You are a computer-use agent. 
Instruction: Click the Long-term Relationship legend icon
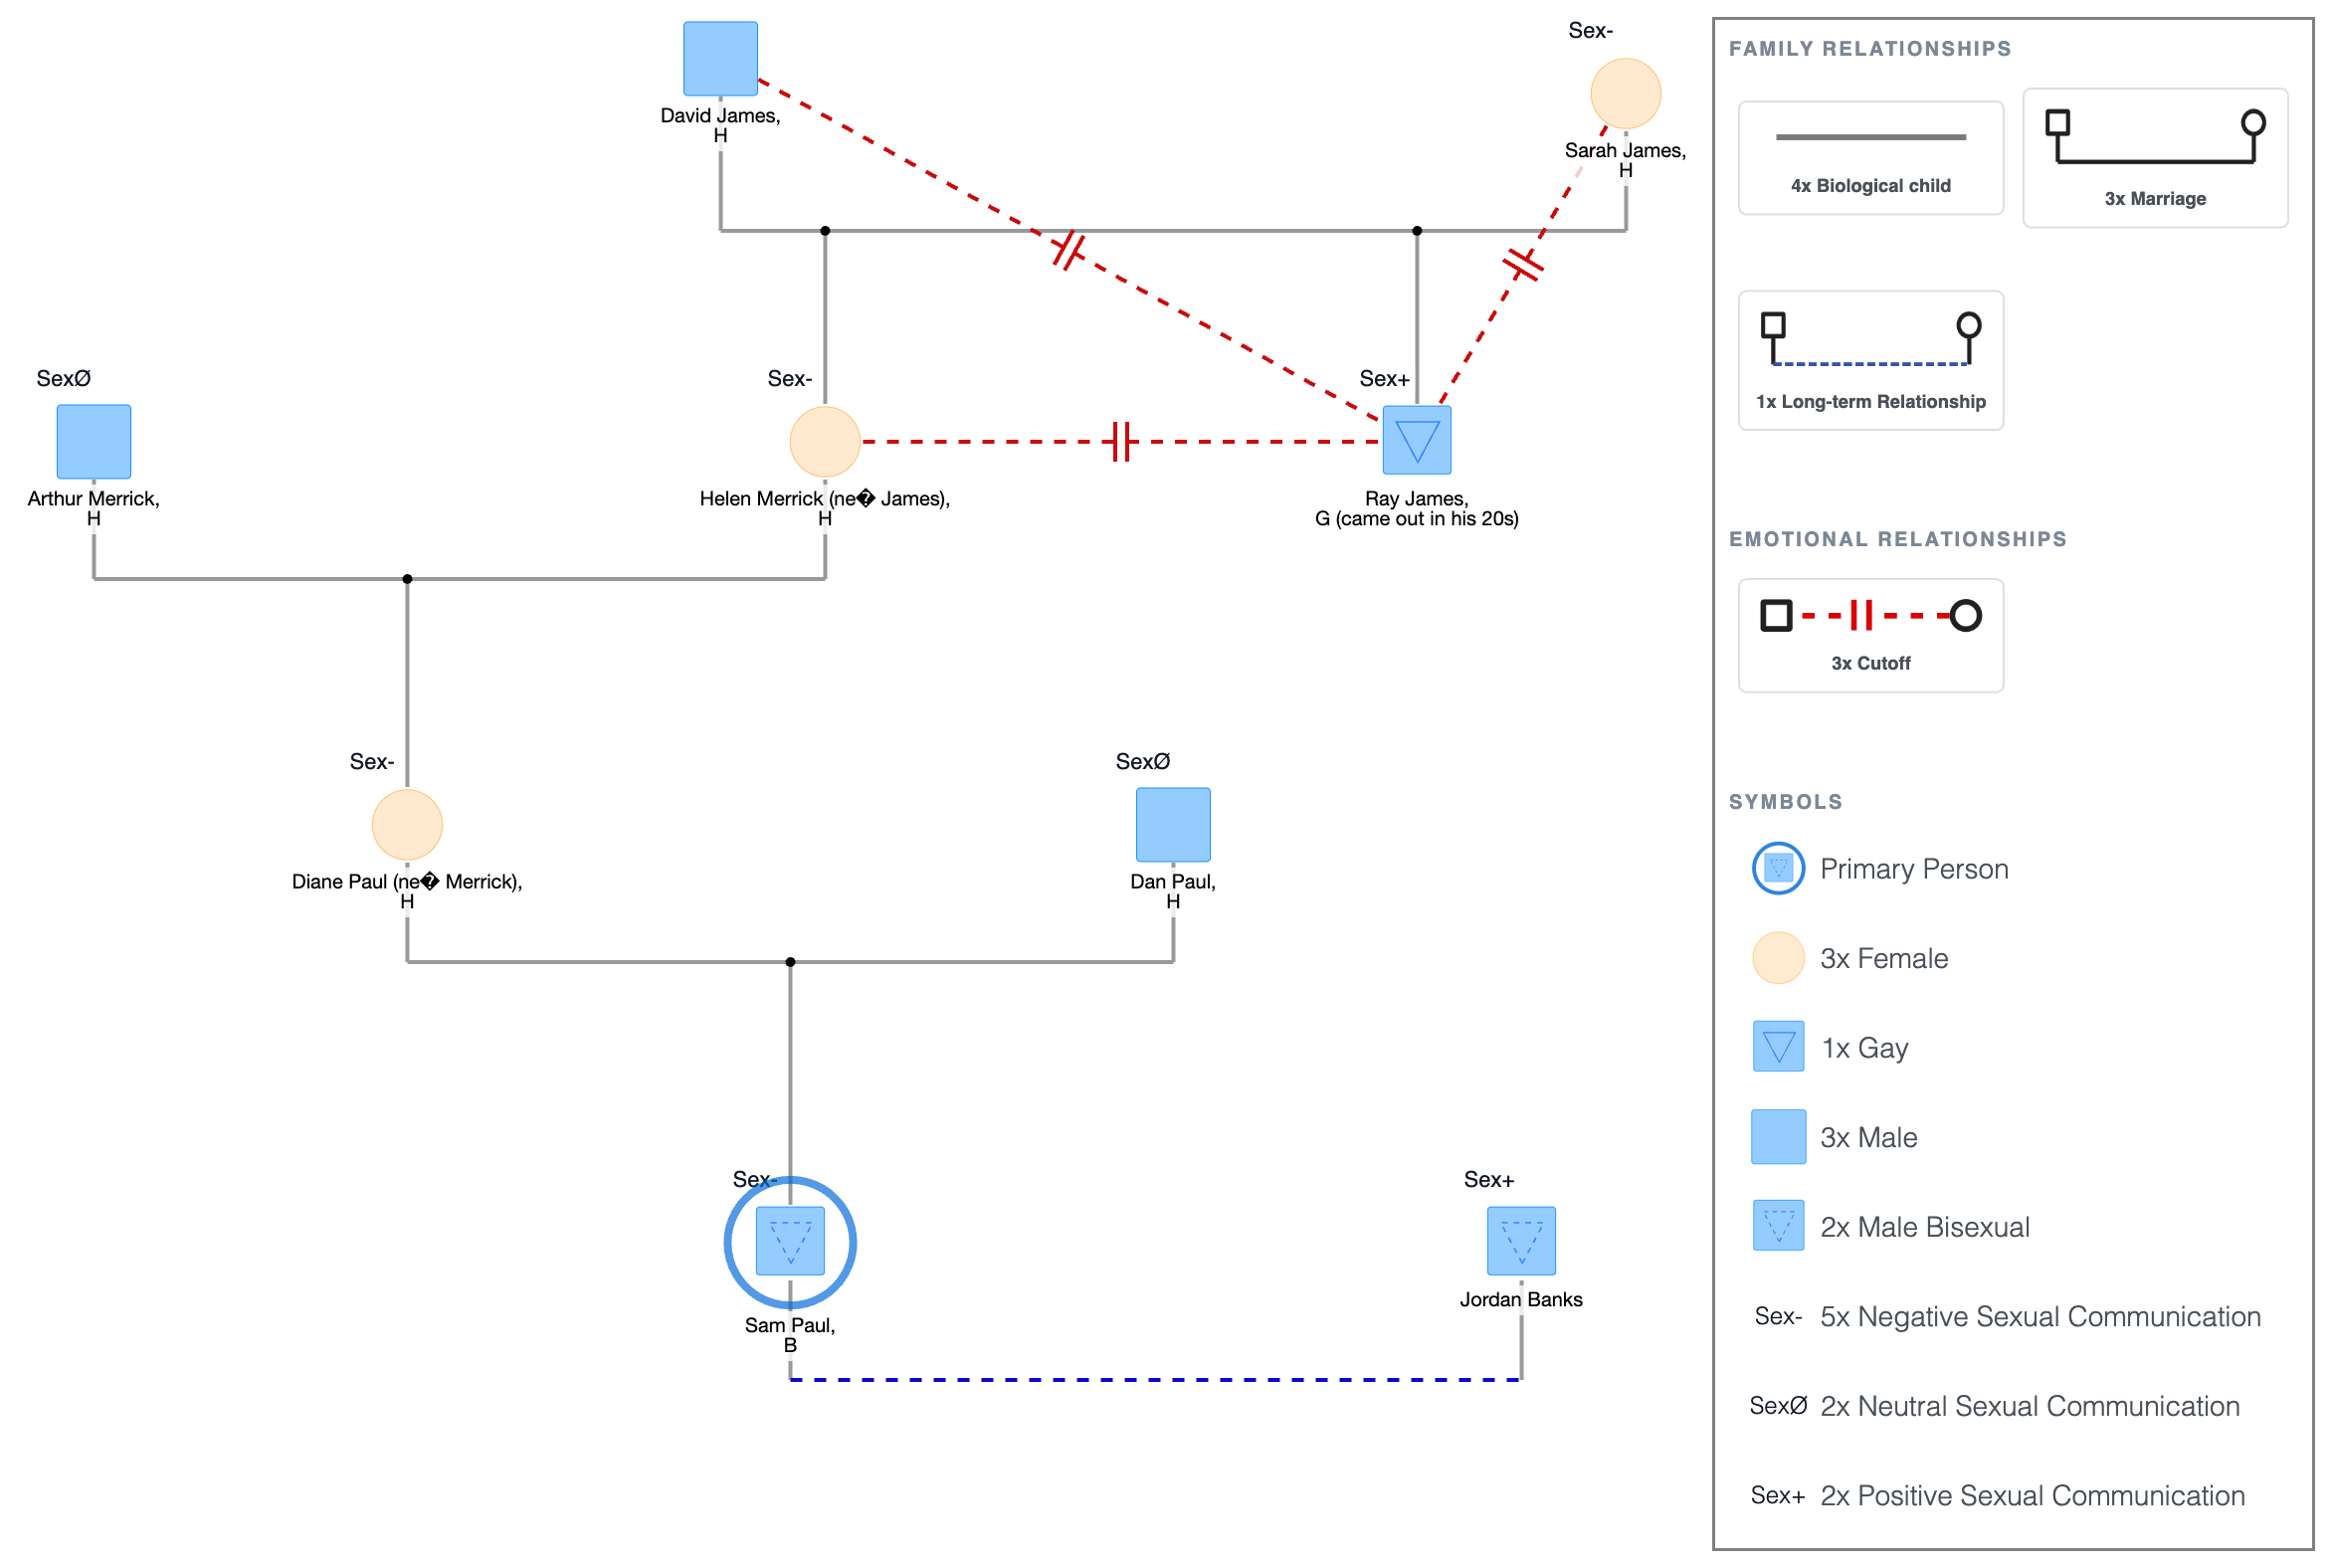(1870, 339)
